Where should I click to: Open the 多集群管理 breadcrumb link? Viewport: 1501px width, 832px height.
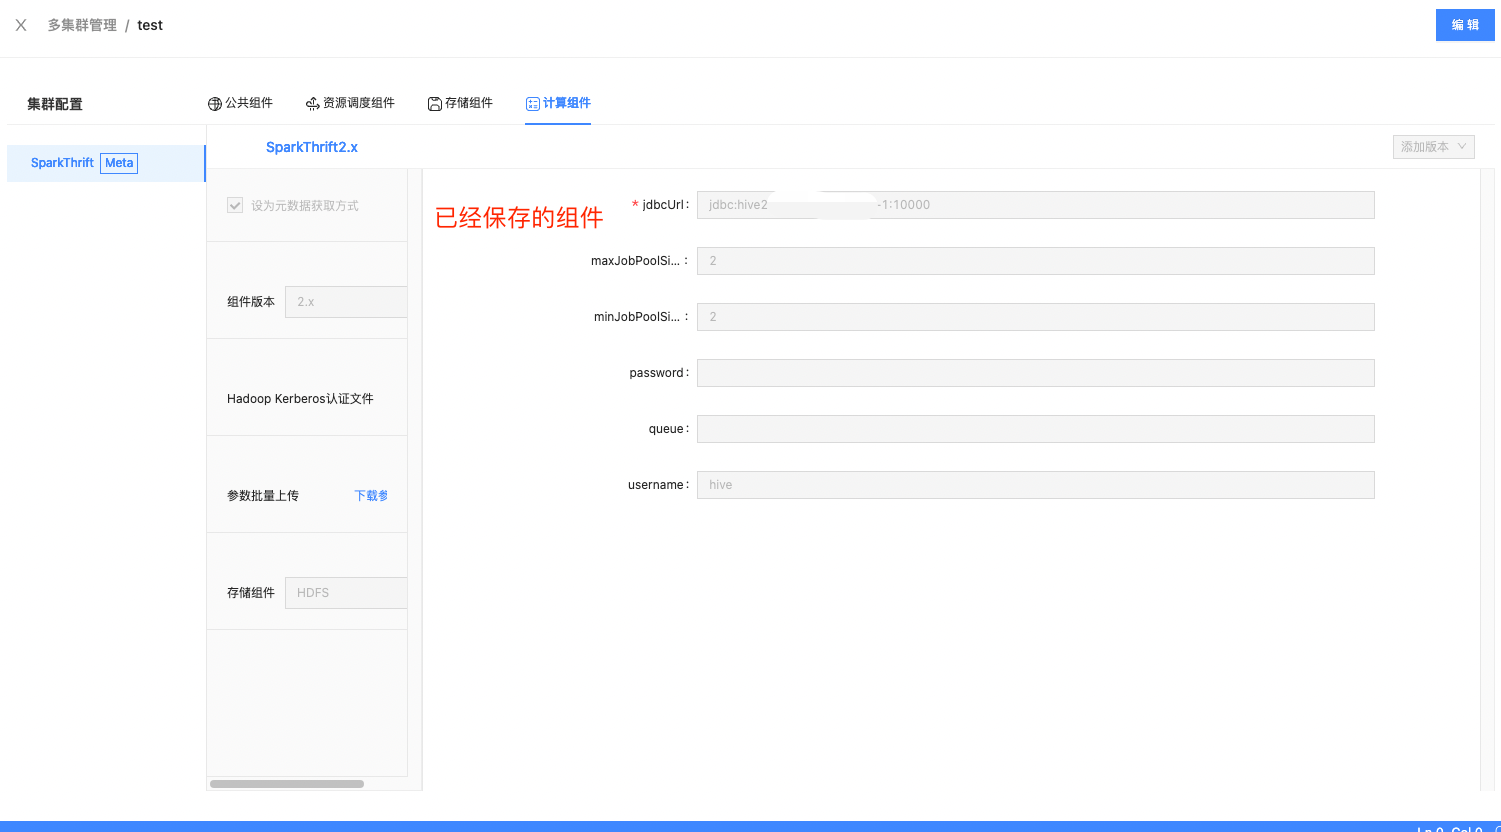click(x=82, y=25)
